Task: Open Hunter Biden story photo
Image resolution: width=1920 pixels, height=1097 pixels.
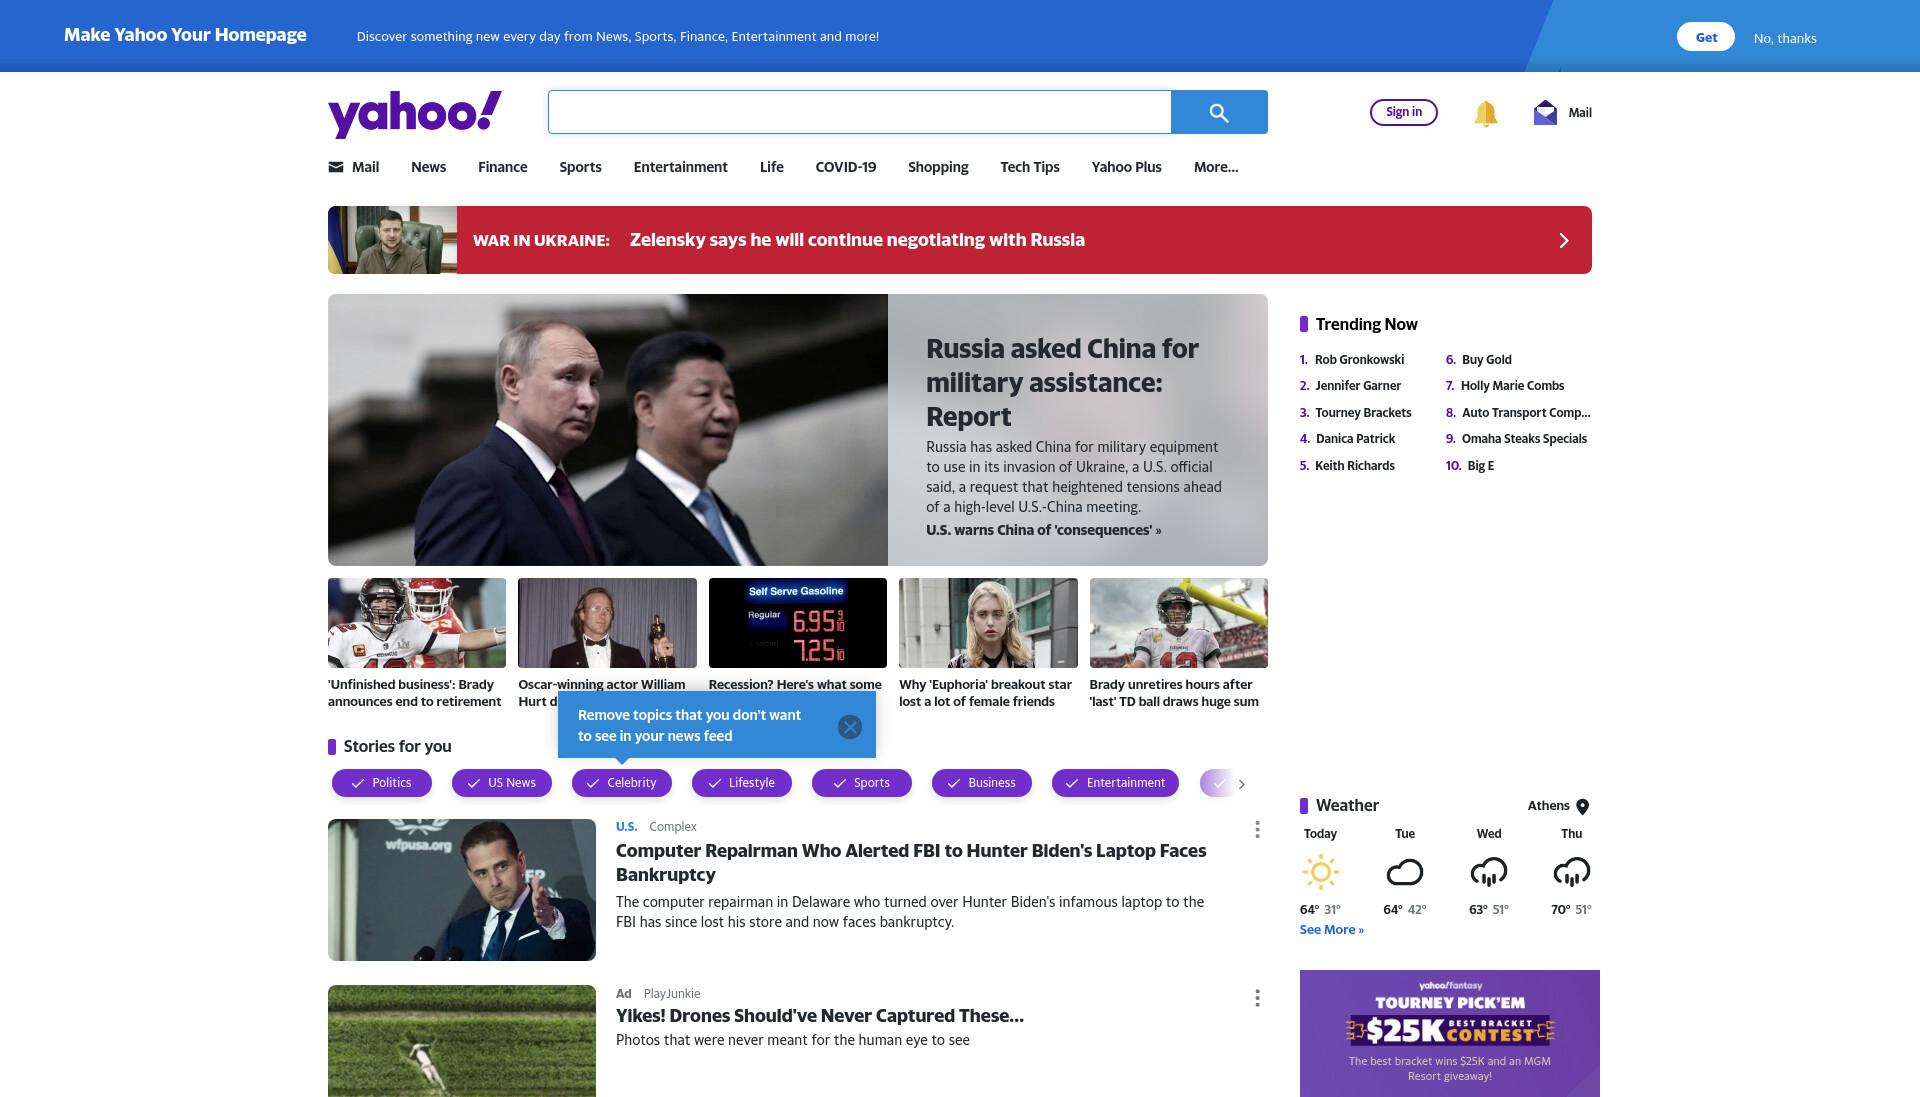Action: [462, 890]
